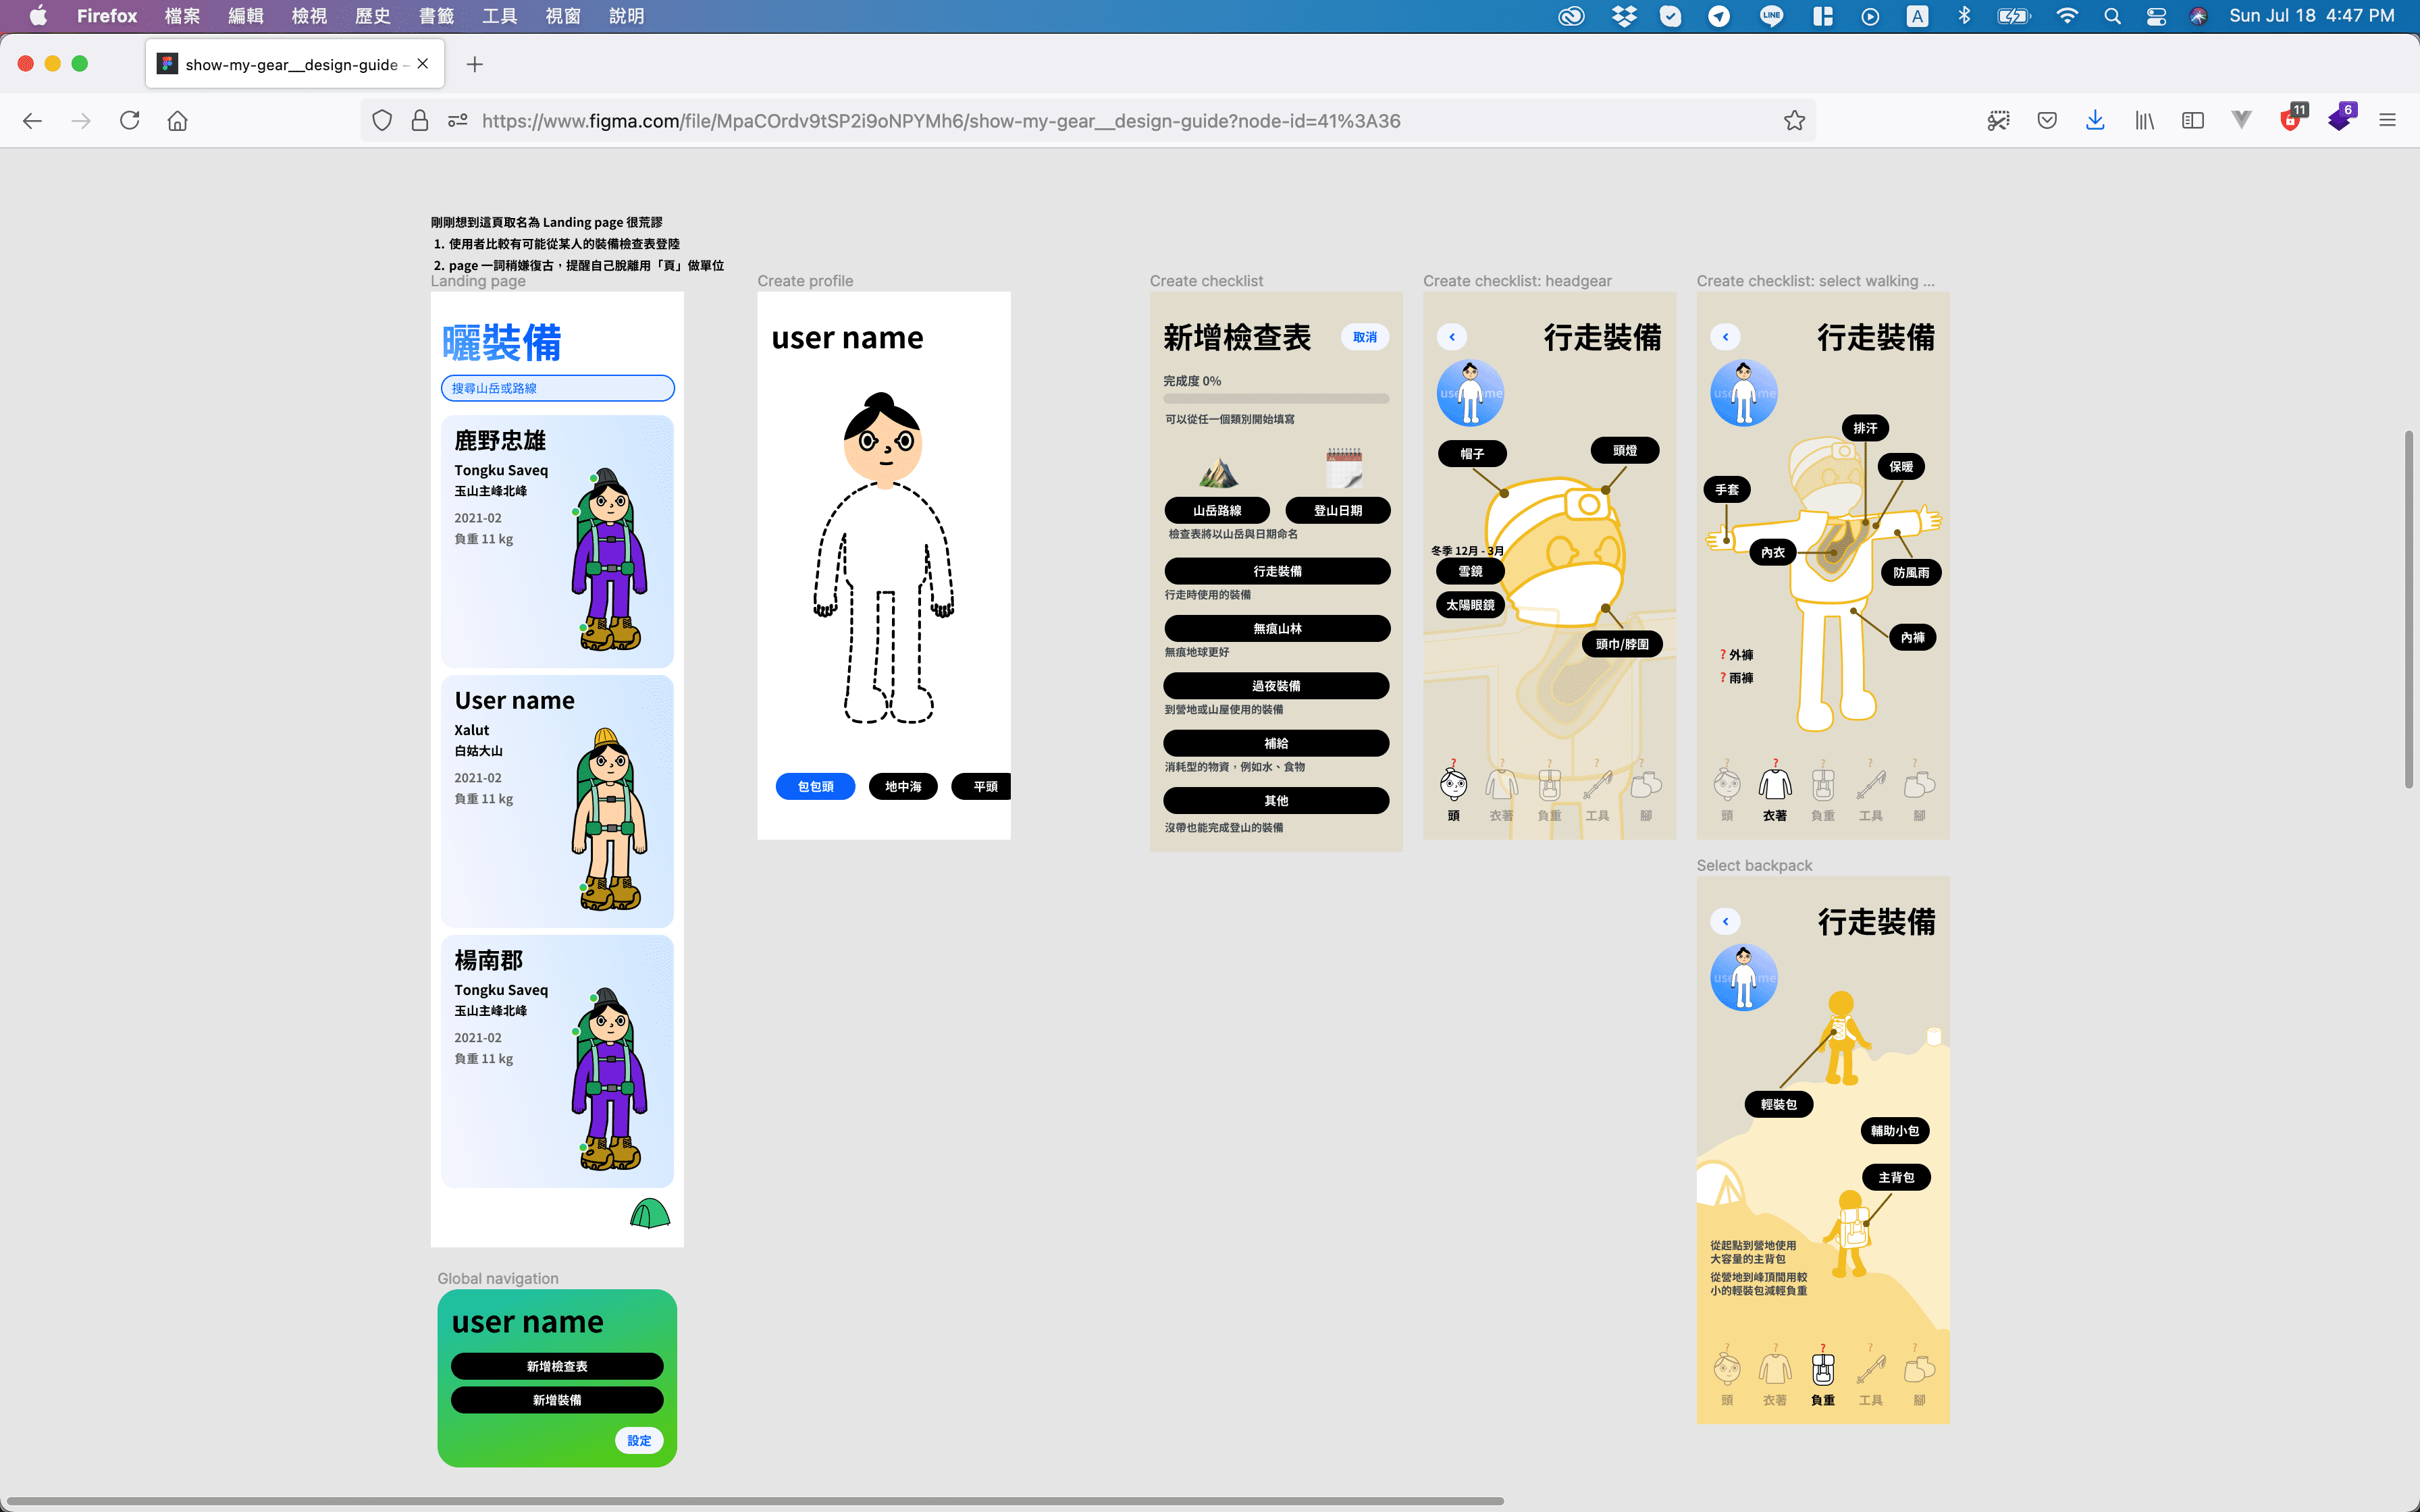Image resolution: width=2420 pixels, height=1512 pixels.
Task: Click the 防風雨 clothing label
Action: click(x=1911, y=572)
